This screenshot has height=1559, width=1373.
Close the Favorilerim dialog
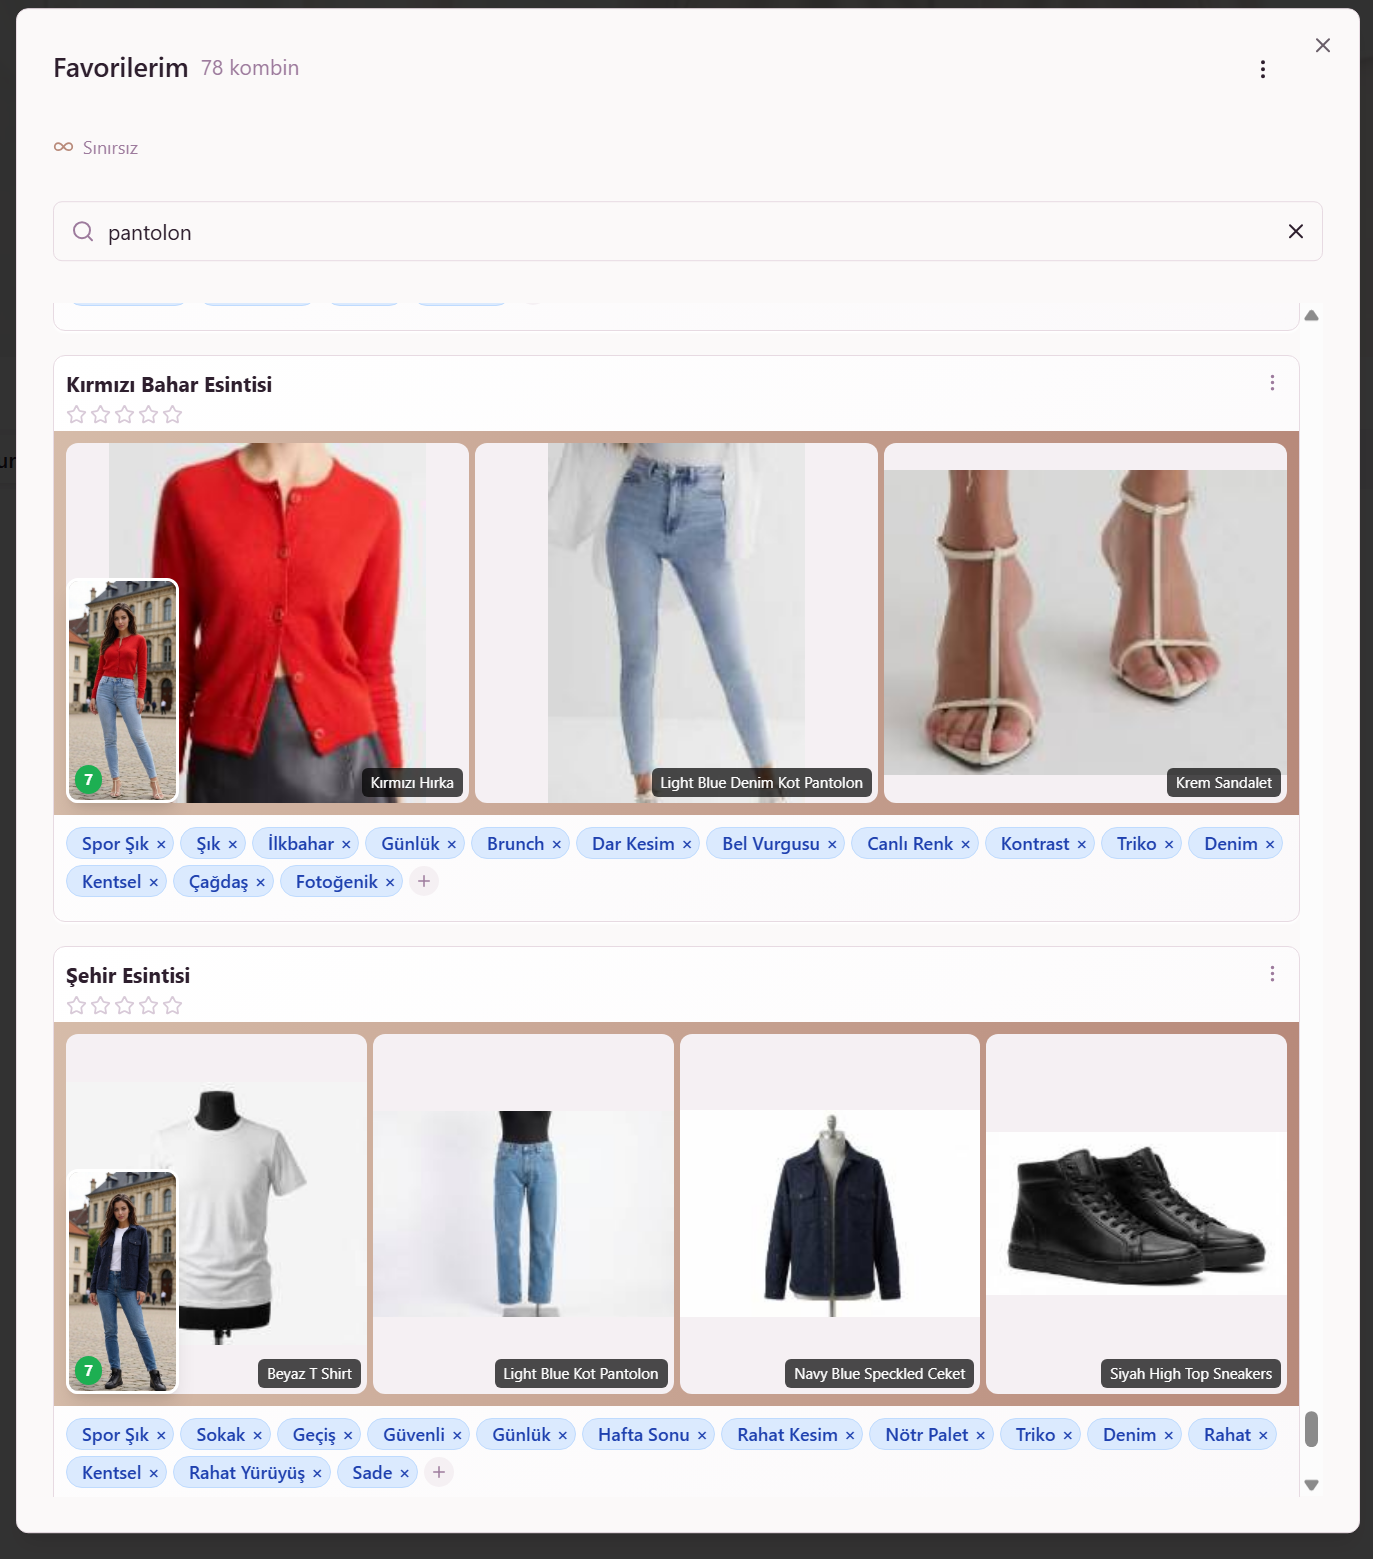point(1322,45)
